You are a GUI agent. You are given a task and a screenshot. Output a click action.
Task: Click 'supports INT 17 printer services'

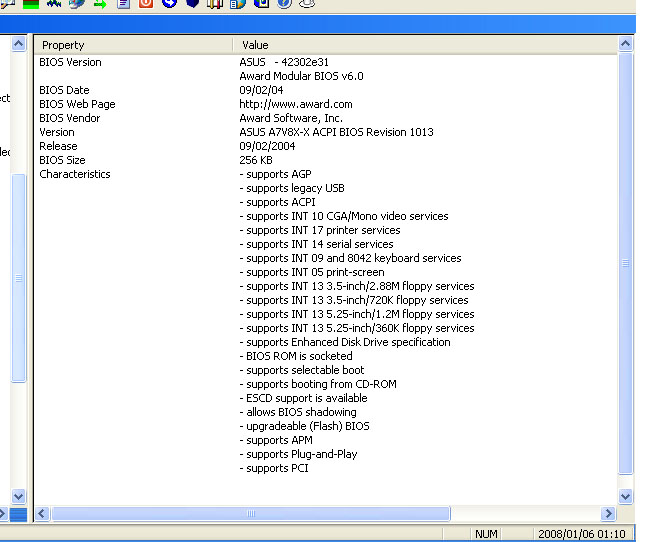(x=320, y=230)
